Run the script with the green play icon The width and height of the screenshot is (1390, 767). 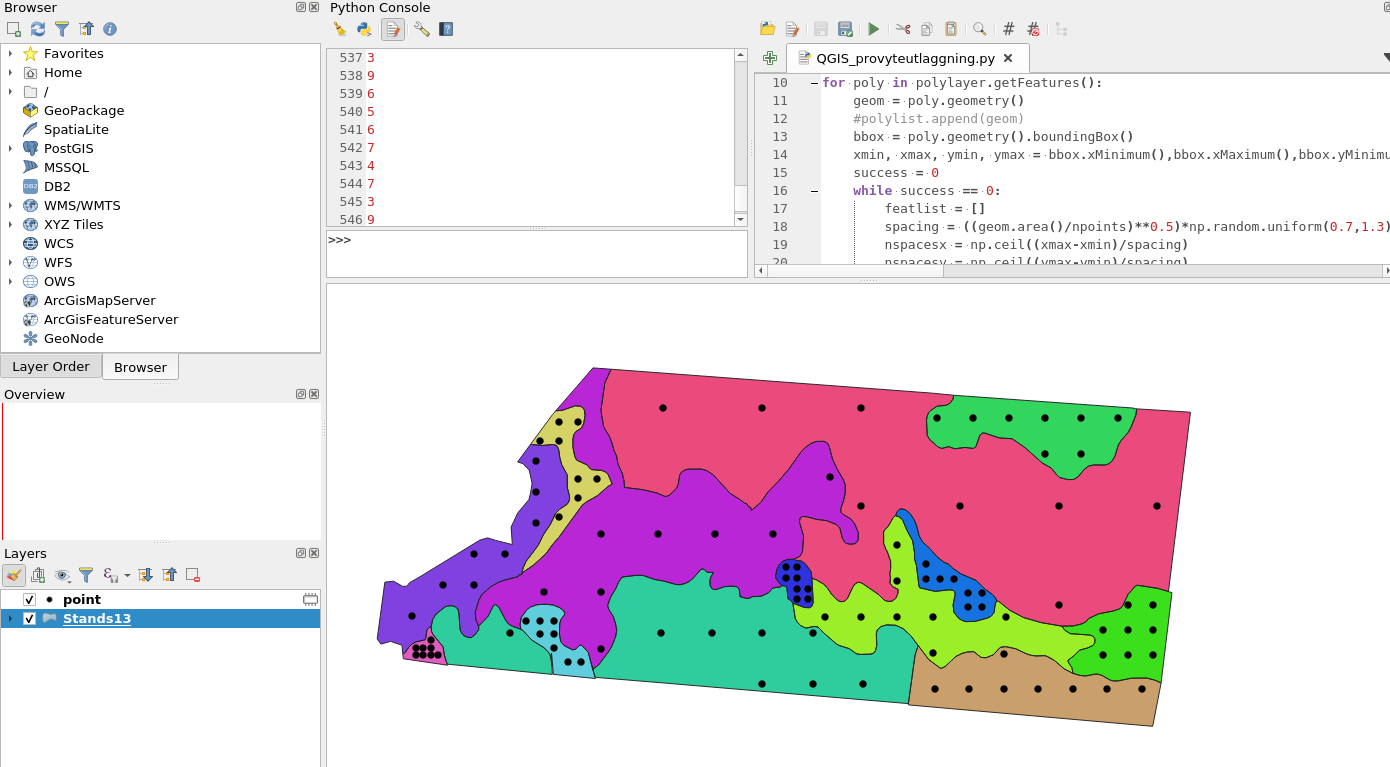tap(874, 29)
